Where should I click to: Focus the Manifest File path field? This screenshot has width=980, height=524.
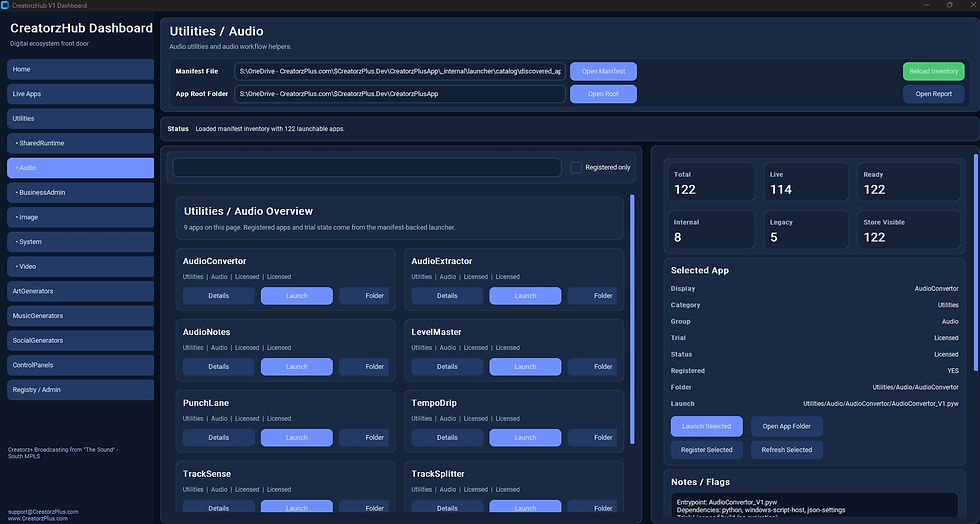[x=400, y=71]
